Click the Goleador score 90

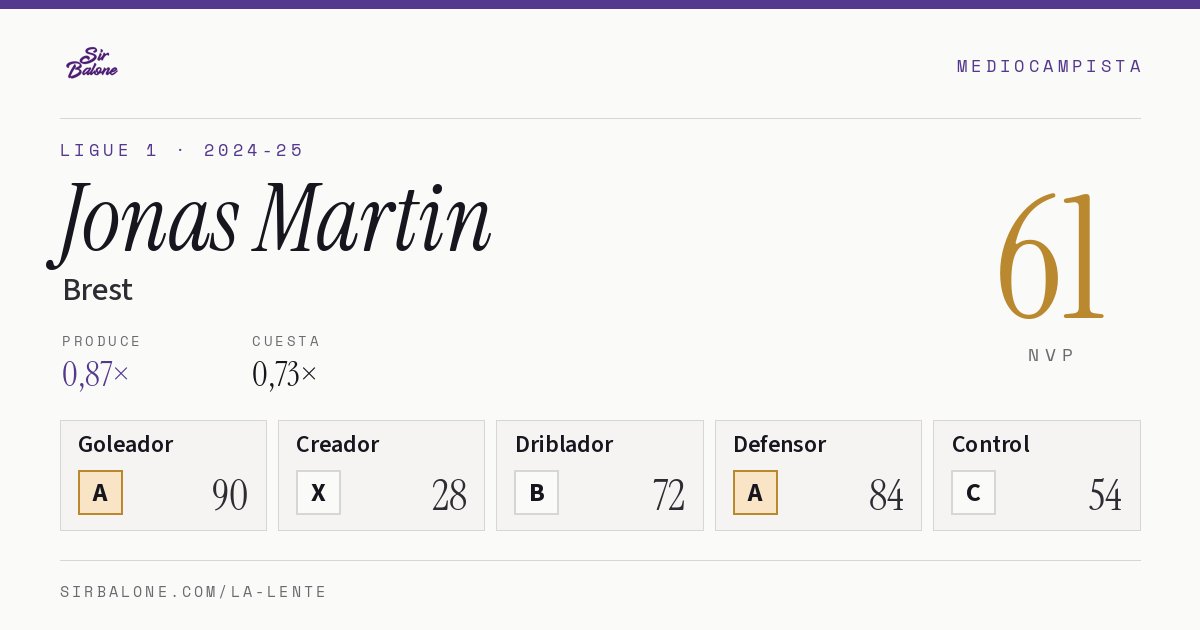point(230,495)
